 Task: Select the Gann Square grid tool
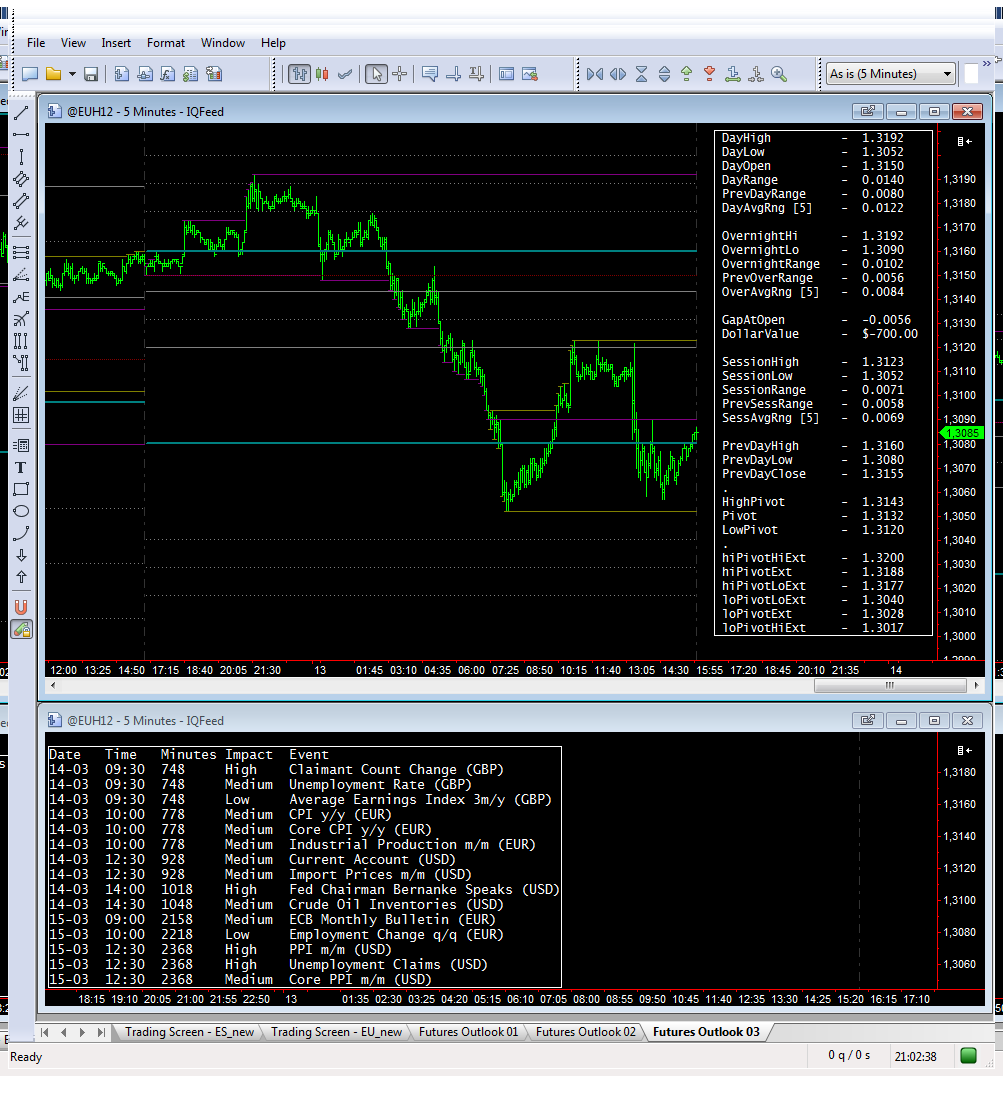(21, 415)
